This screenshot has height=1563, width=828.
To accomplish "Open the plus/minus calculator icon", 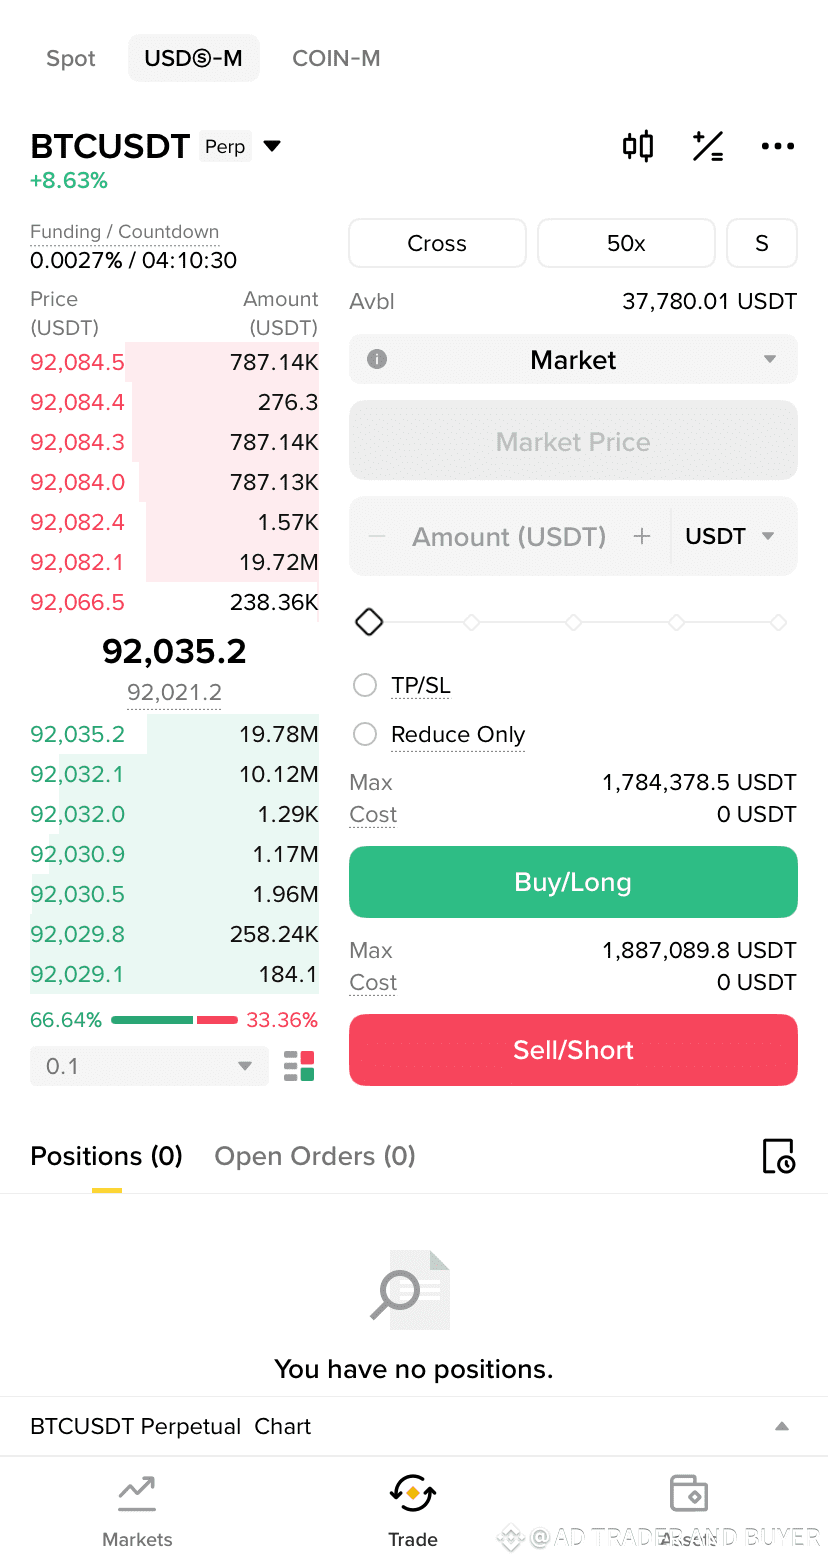I will tap(708, 147).
